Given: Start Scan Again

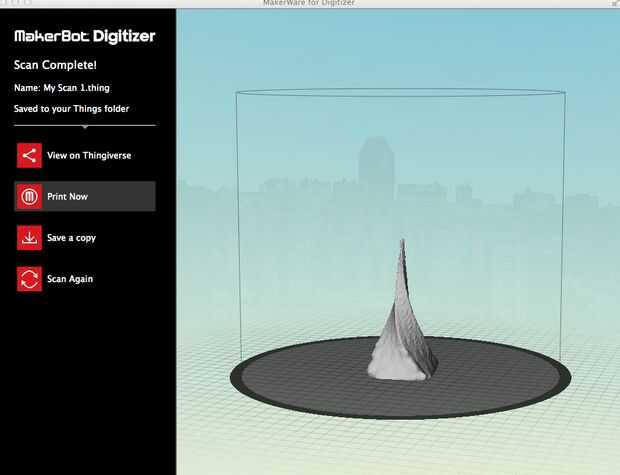Looking at the screenshot, I should click(x=70, y=279).
